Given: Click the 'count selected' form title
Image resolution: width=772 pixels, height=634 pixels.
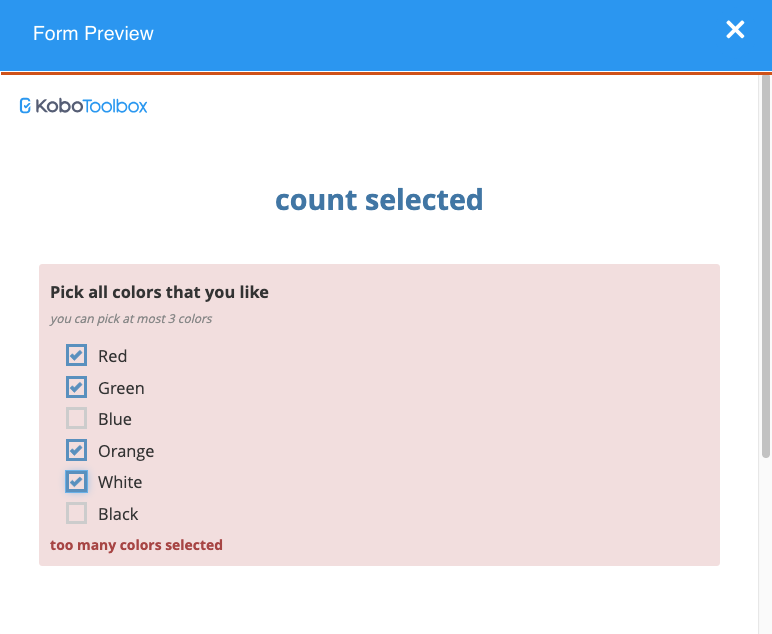Looking at the screenshot, I should 379,200.
